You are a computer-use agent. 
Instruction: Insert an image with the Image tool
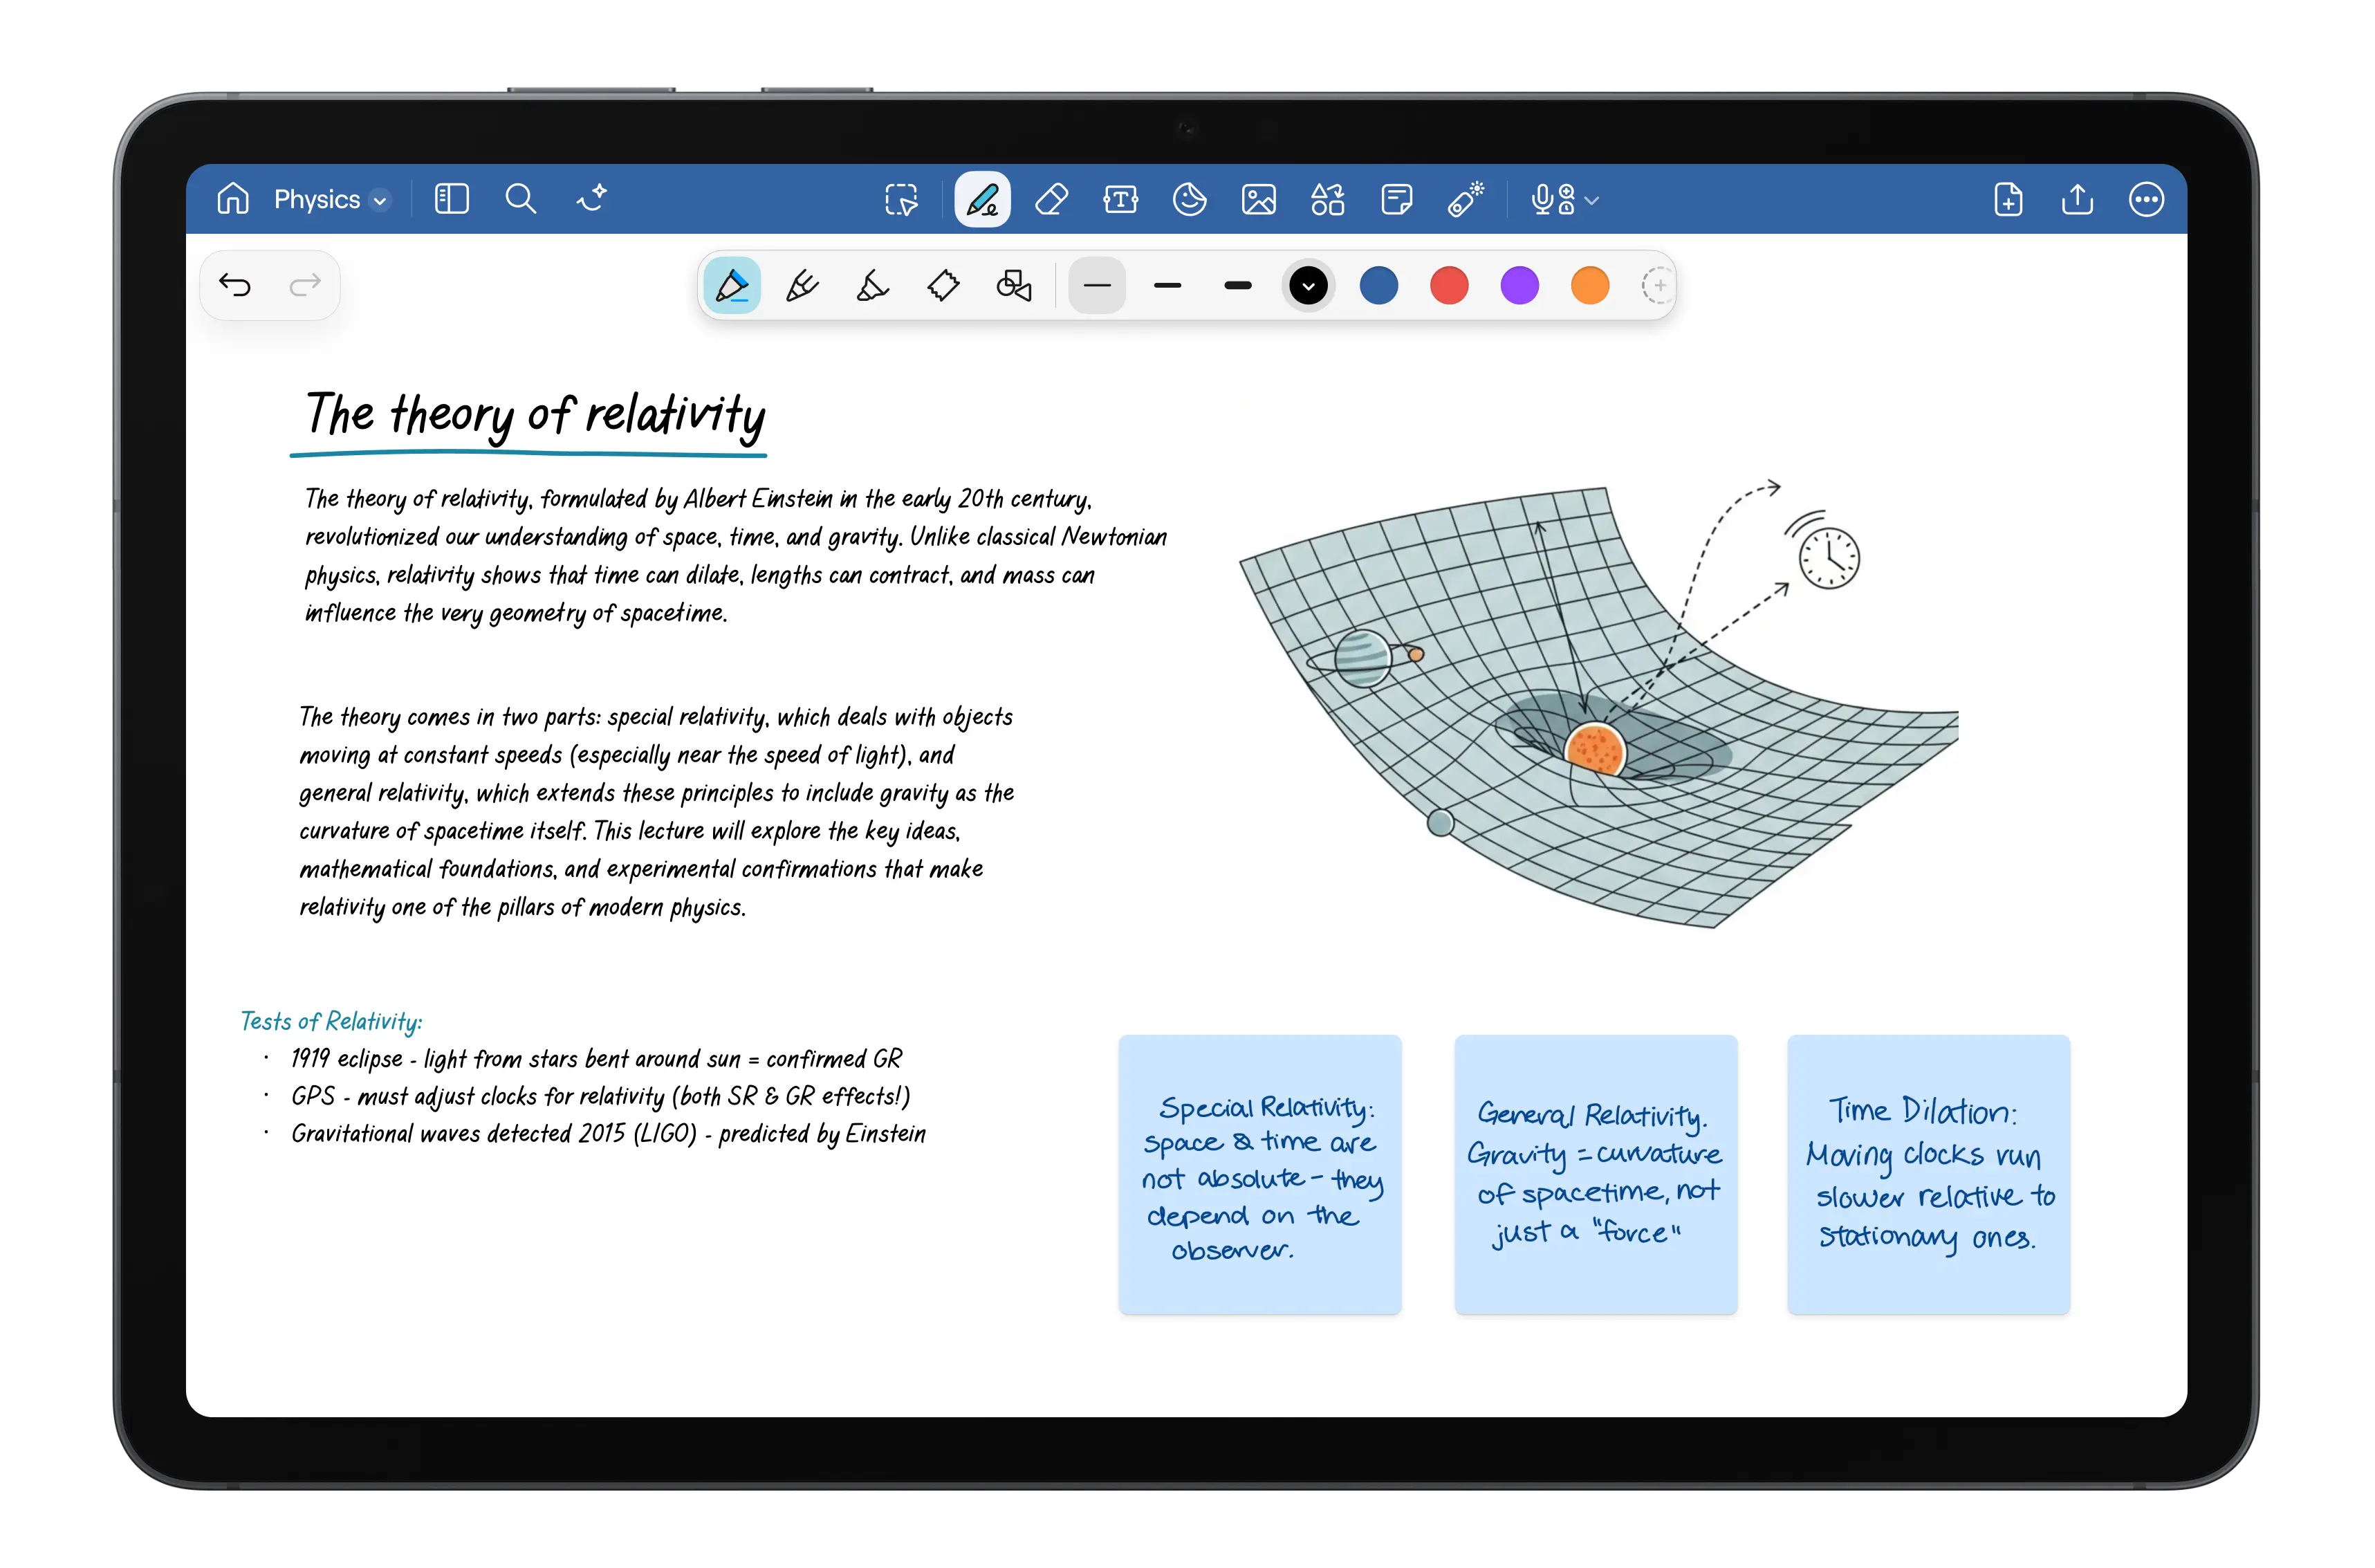(1258, 200)
